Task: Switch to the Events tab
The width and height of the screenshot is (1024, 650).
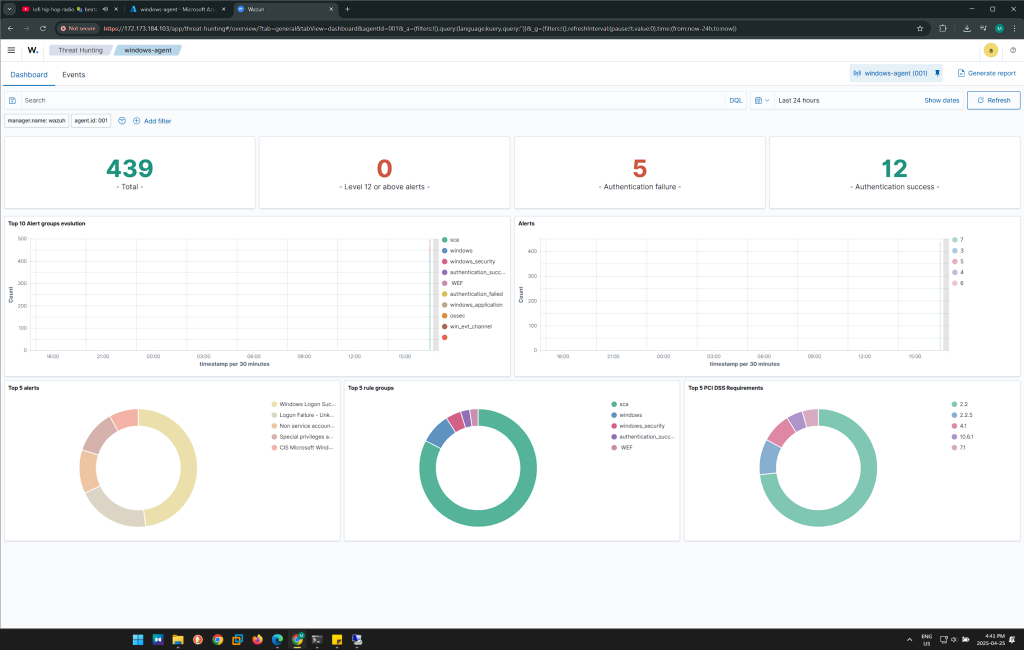Action: 74,74
